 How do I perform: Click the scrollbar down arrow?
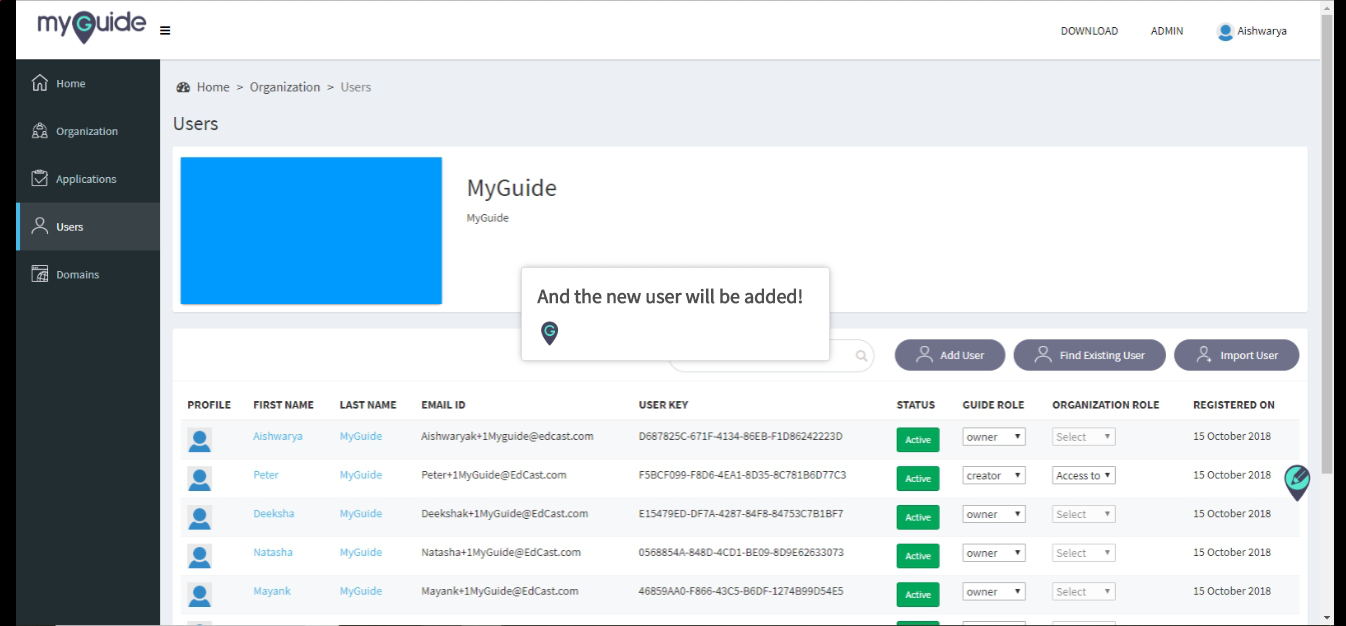click(x=1328, y=618)
